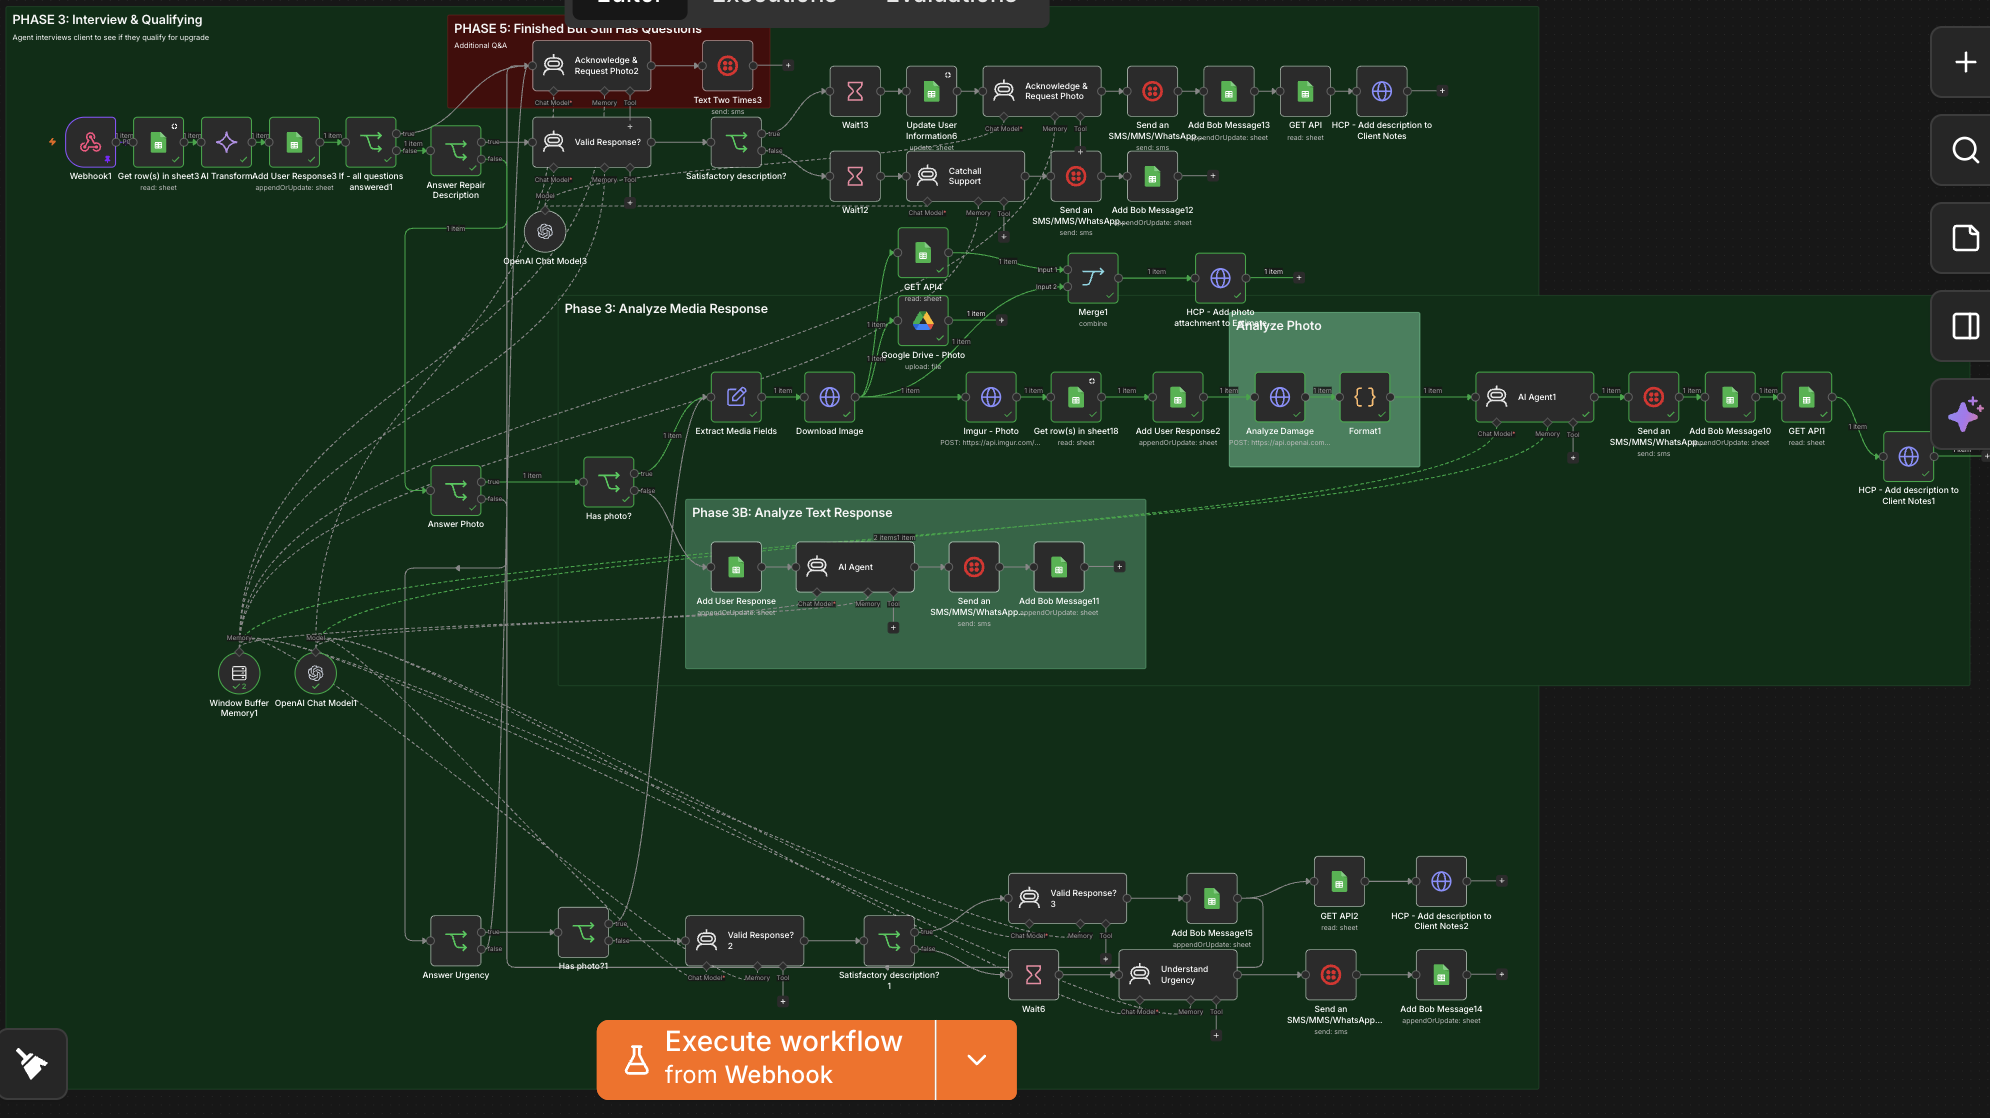
Task: Select the Answer Urgency switch node
Action: click(x=456, y=942)
